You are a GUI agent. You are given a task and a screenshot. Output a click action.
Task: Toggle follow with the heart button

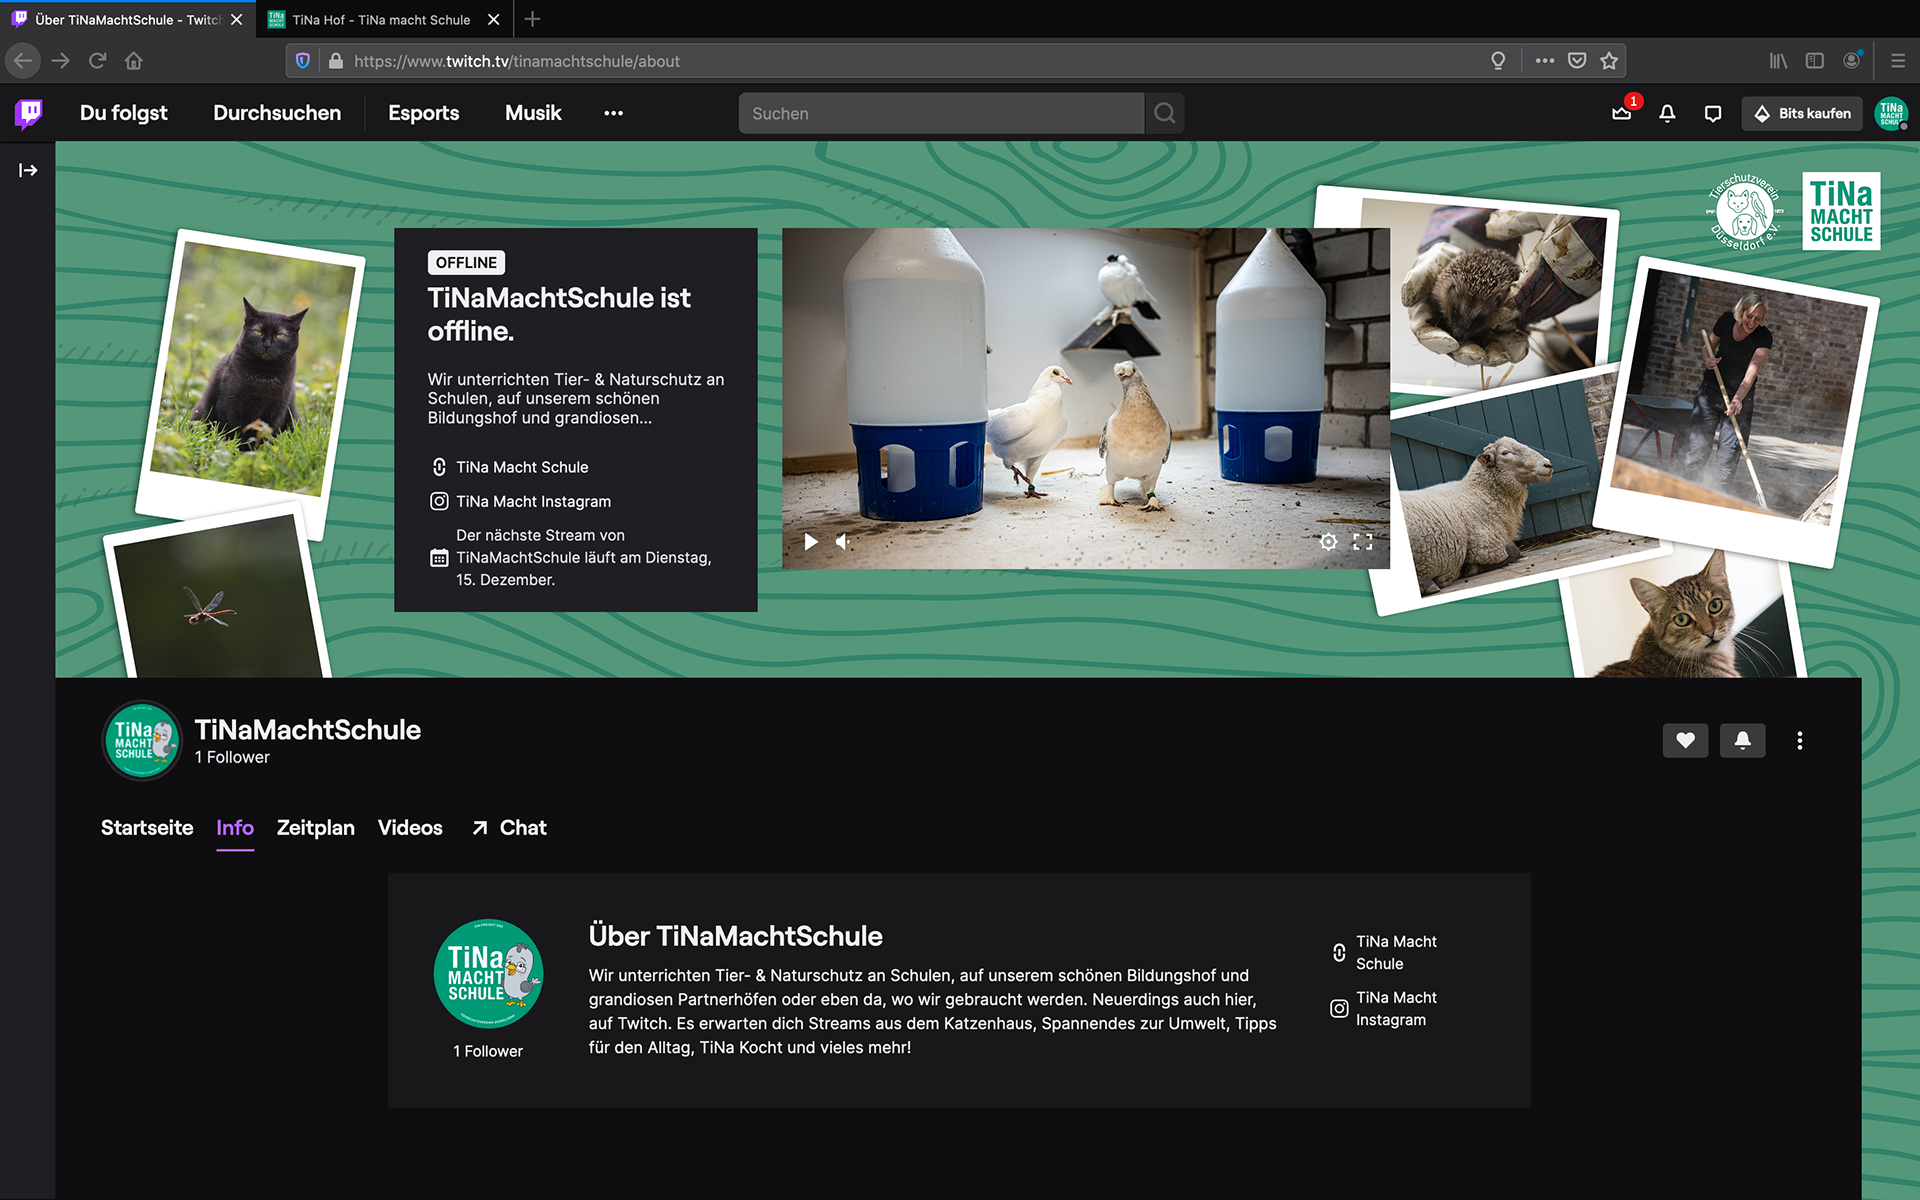1685,740
